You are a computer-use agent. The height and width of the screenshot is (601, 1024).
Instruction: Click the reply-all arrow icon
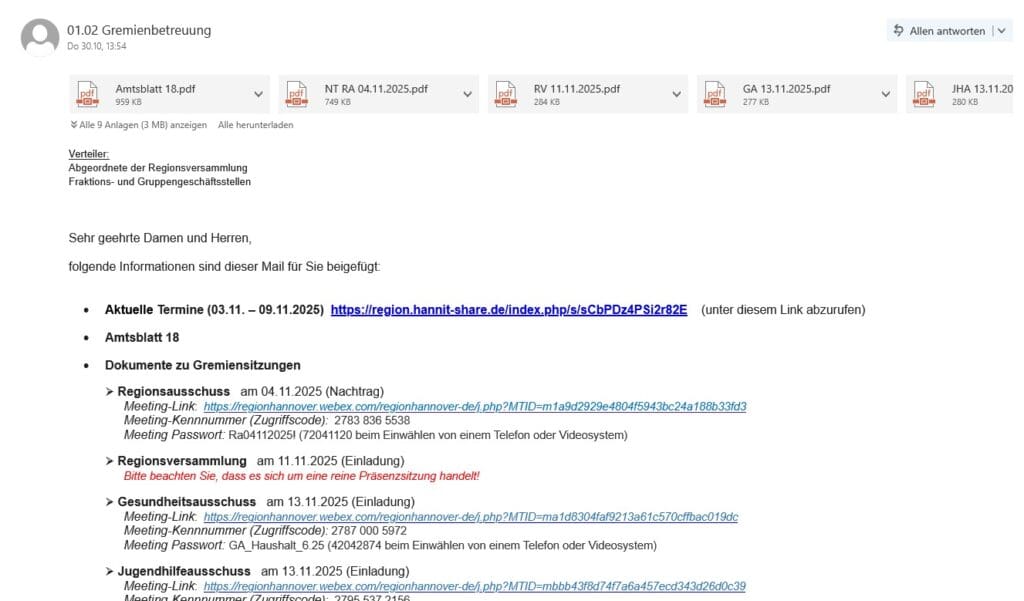[x=898, y=31]
